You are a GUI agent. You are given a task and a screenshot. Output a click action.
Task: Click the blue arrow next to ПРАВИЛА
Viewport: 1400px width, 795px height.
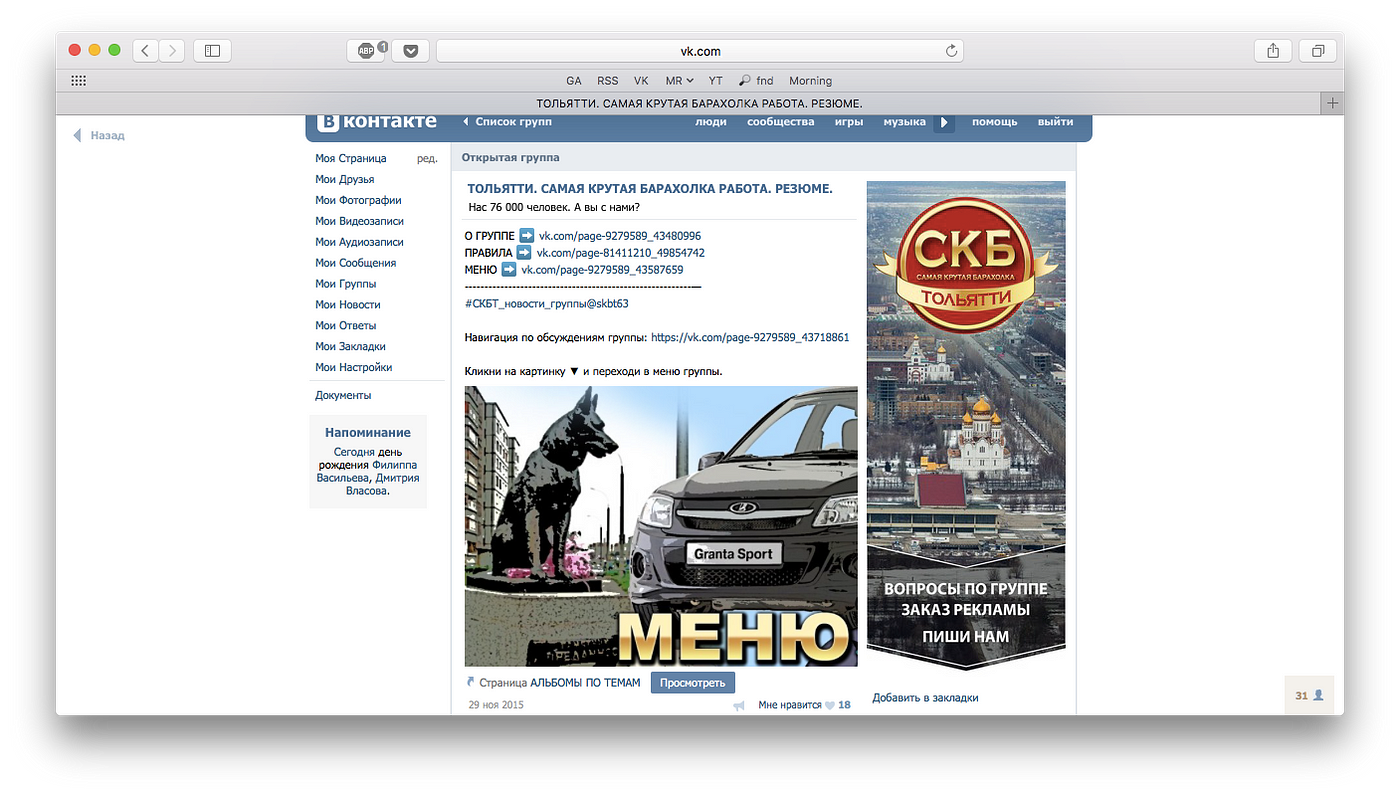point(524,253)
